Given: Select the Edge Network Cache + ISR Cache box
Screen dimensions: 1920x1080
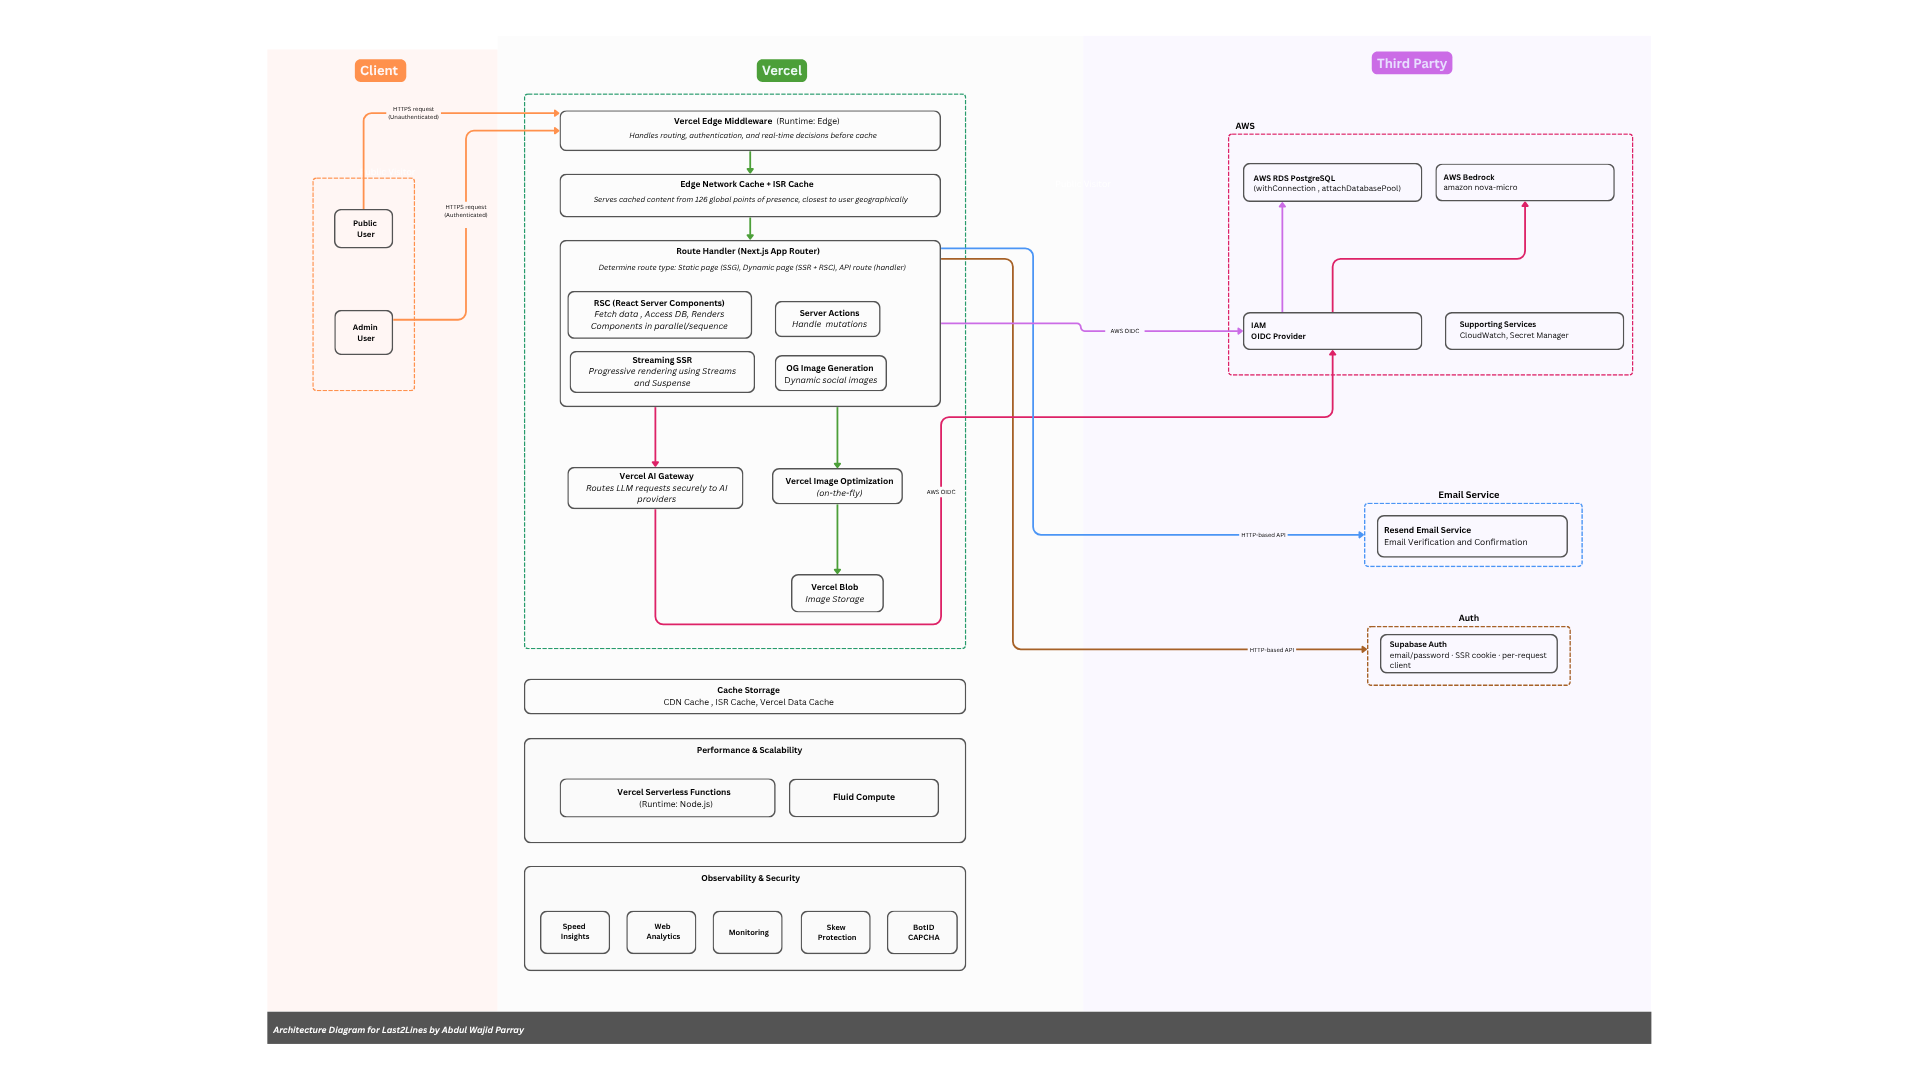Looking at the screenshot, I should (750, 195).
